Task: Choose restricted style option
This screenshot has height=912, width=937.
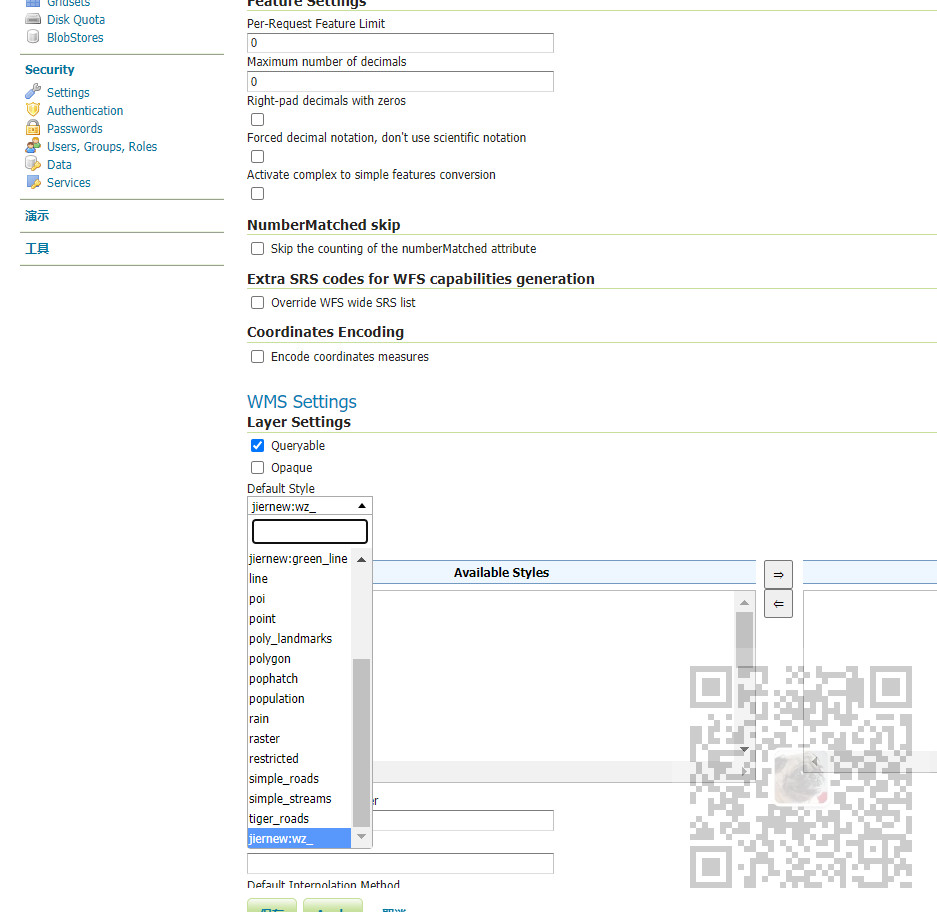Action: click(299, 758)
